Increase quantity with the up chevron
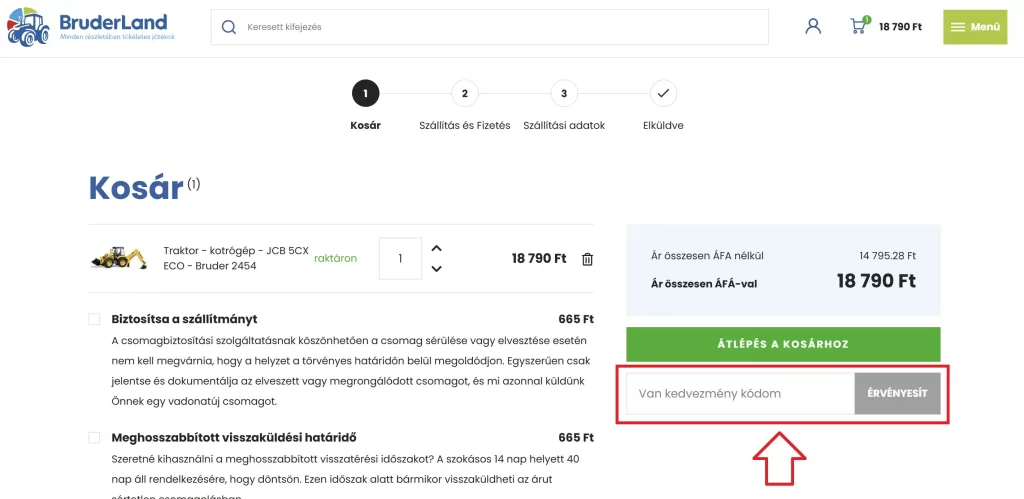The image size is (1024, 499). (x=437, y=248)
